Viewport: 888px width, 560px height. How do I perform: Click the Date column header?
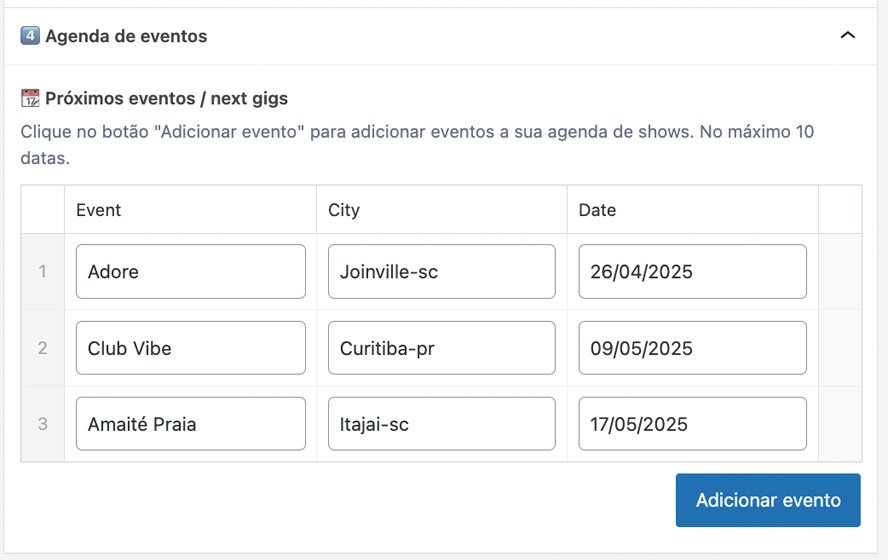click(597, 210)
